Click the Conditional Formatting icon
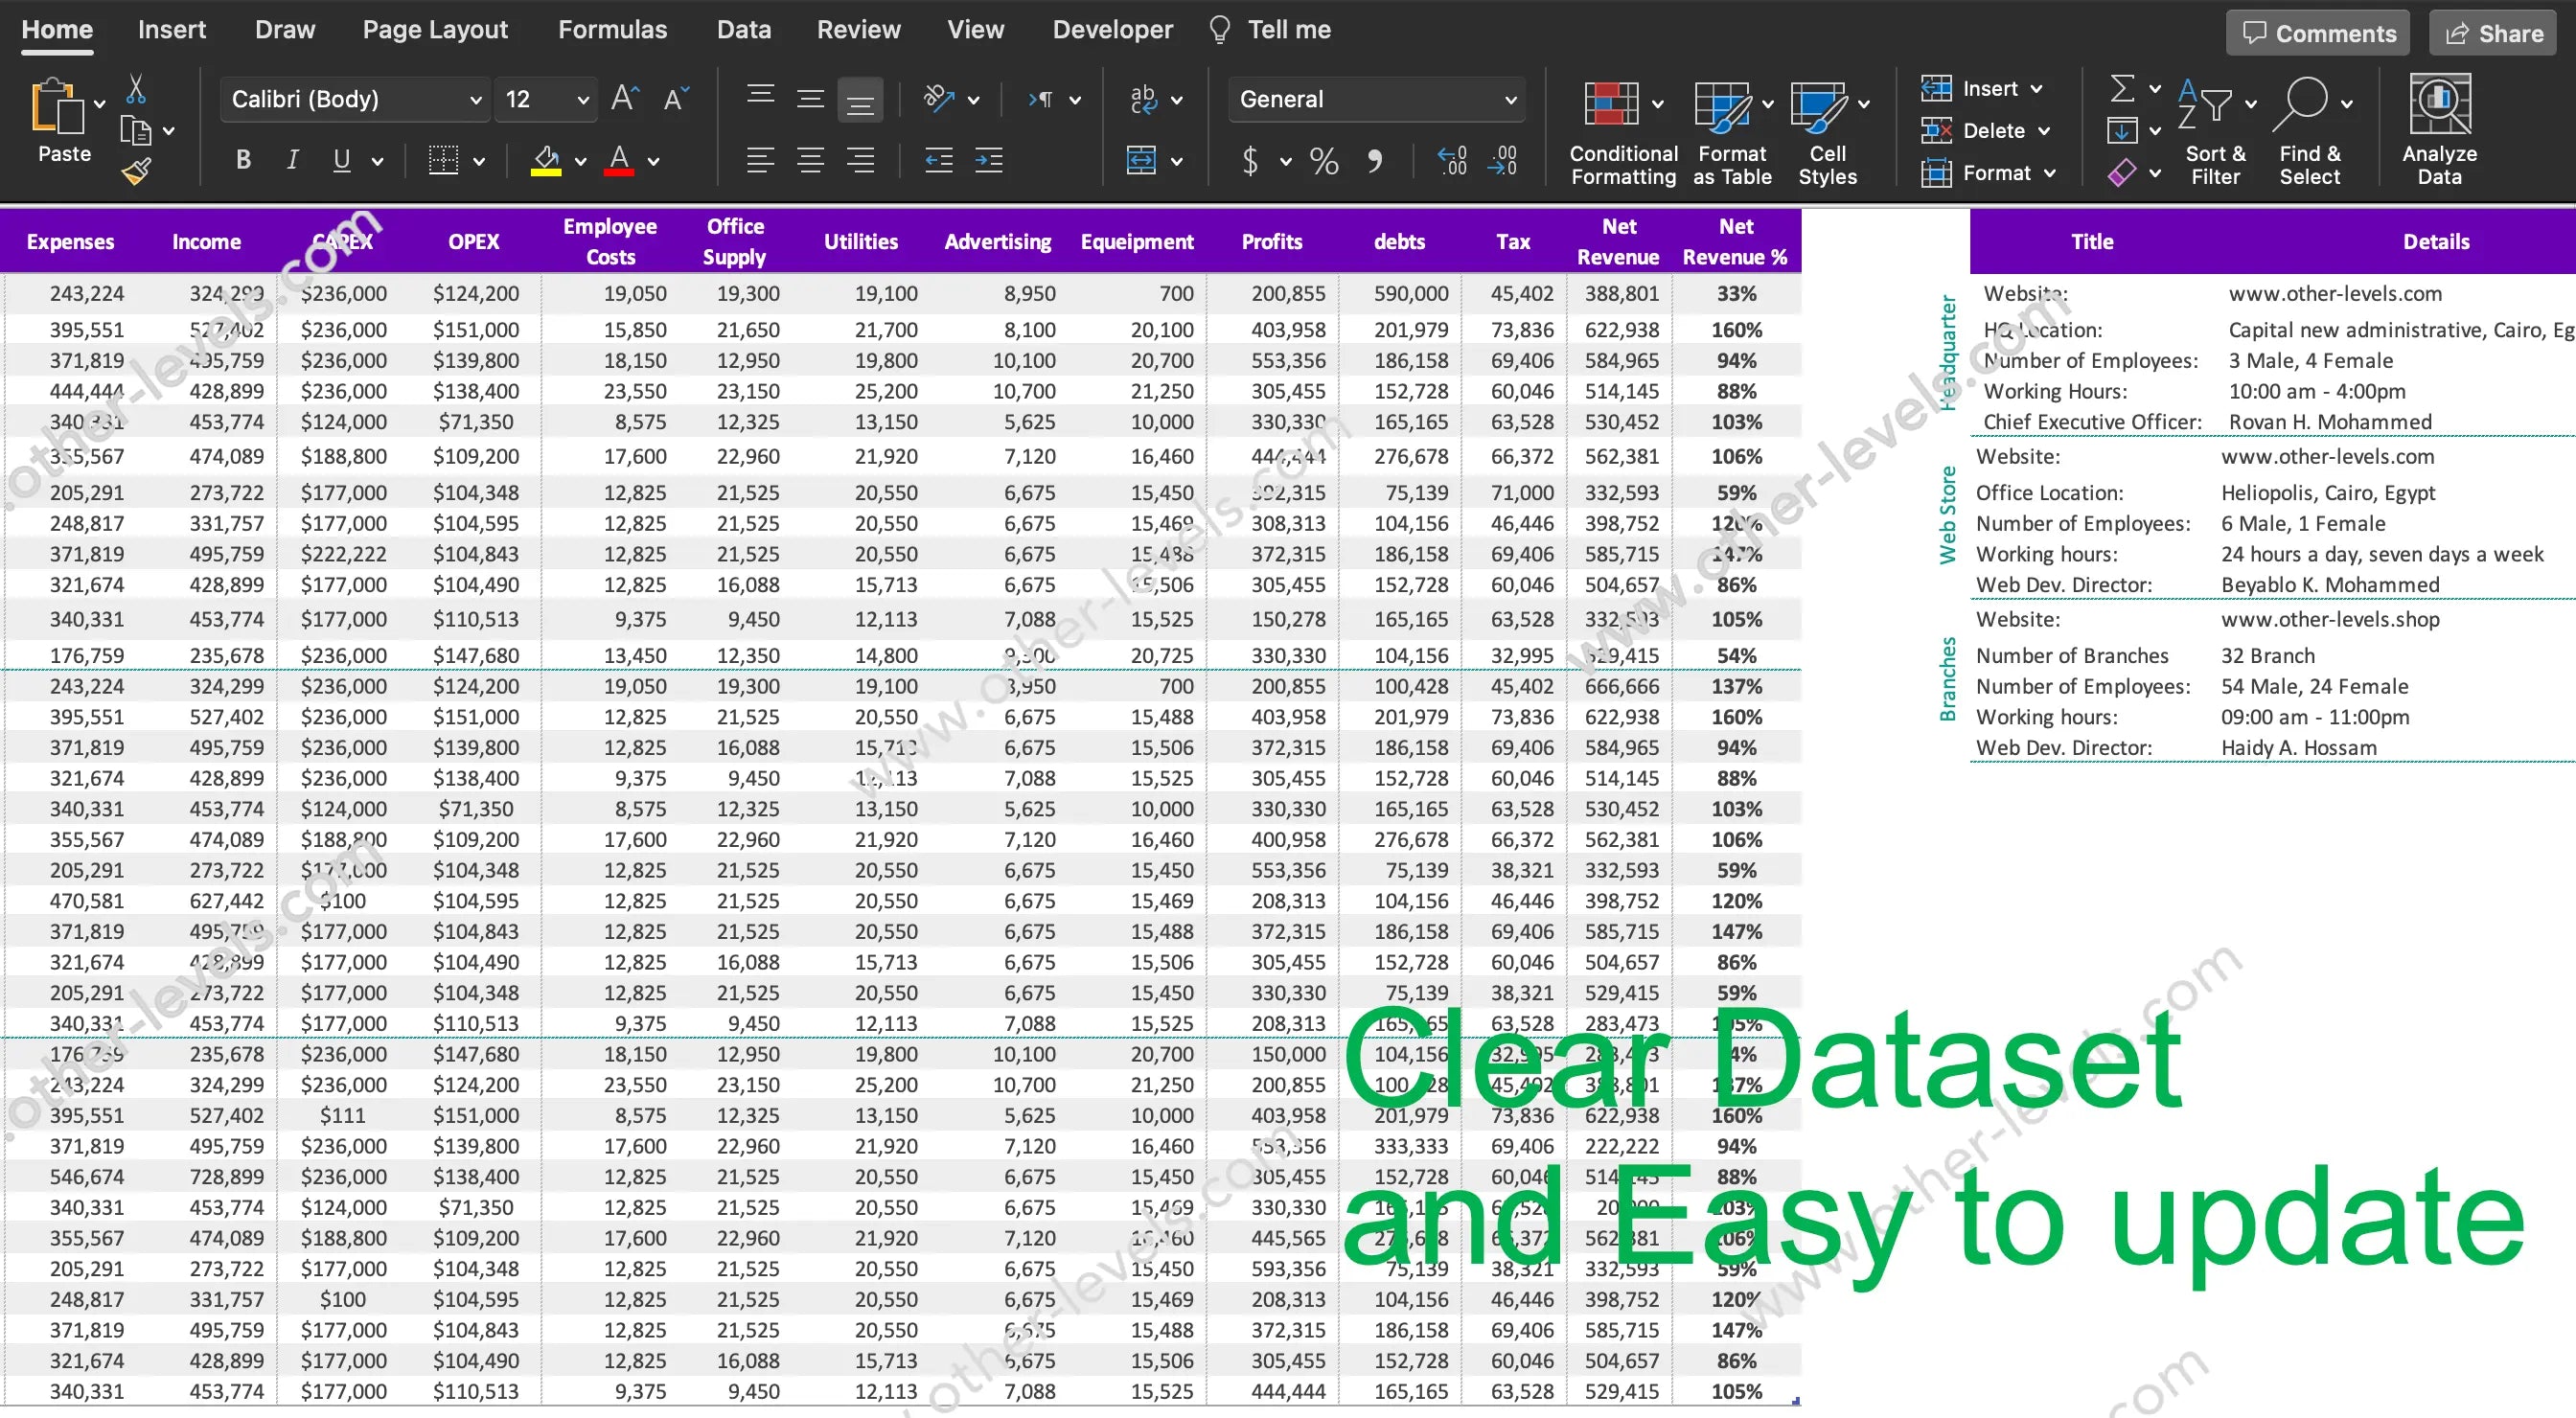Image resolution: width=2576 pixels, height=1418 pixels. click(1610, 104)
